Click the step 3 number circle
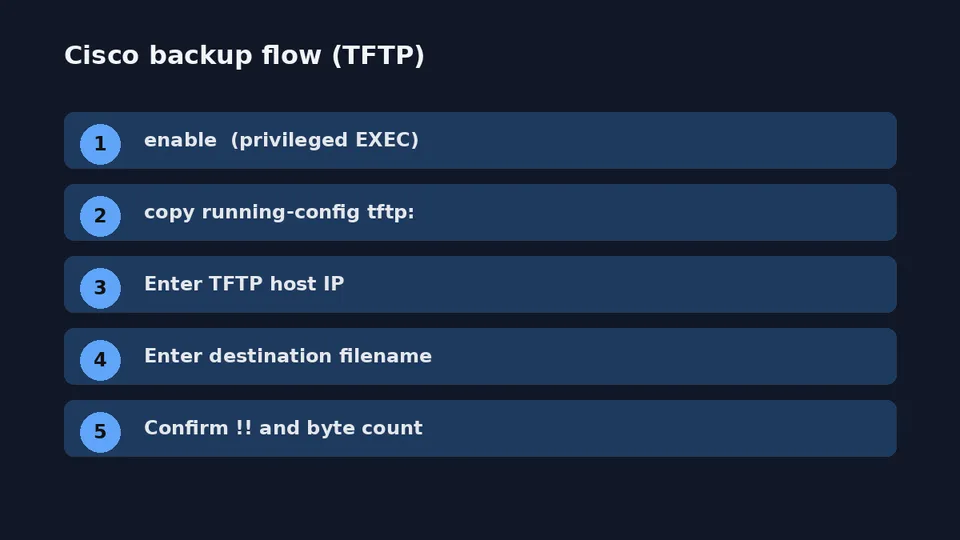 click(100, 288)
